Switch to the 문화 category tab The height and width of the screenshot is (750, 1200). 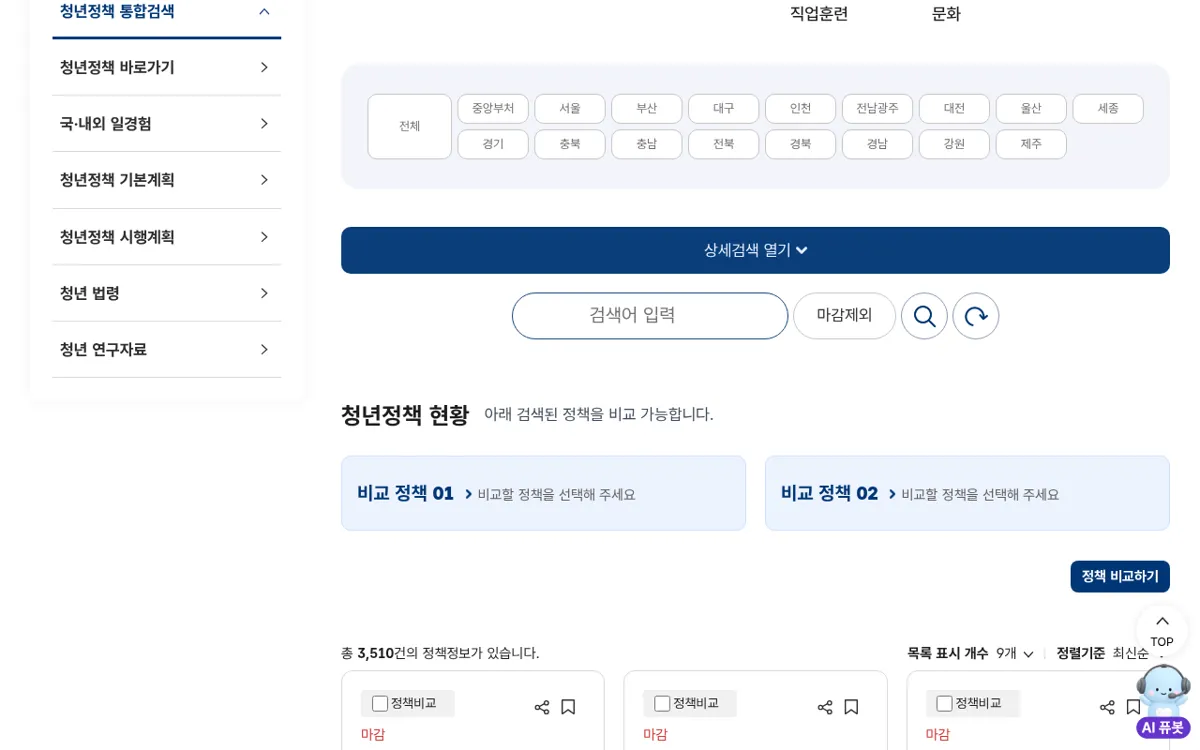pos(946,14)
